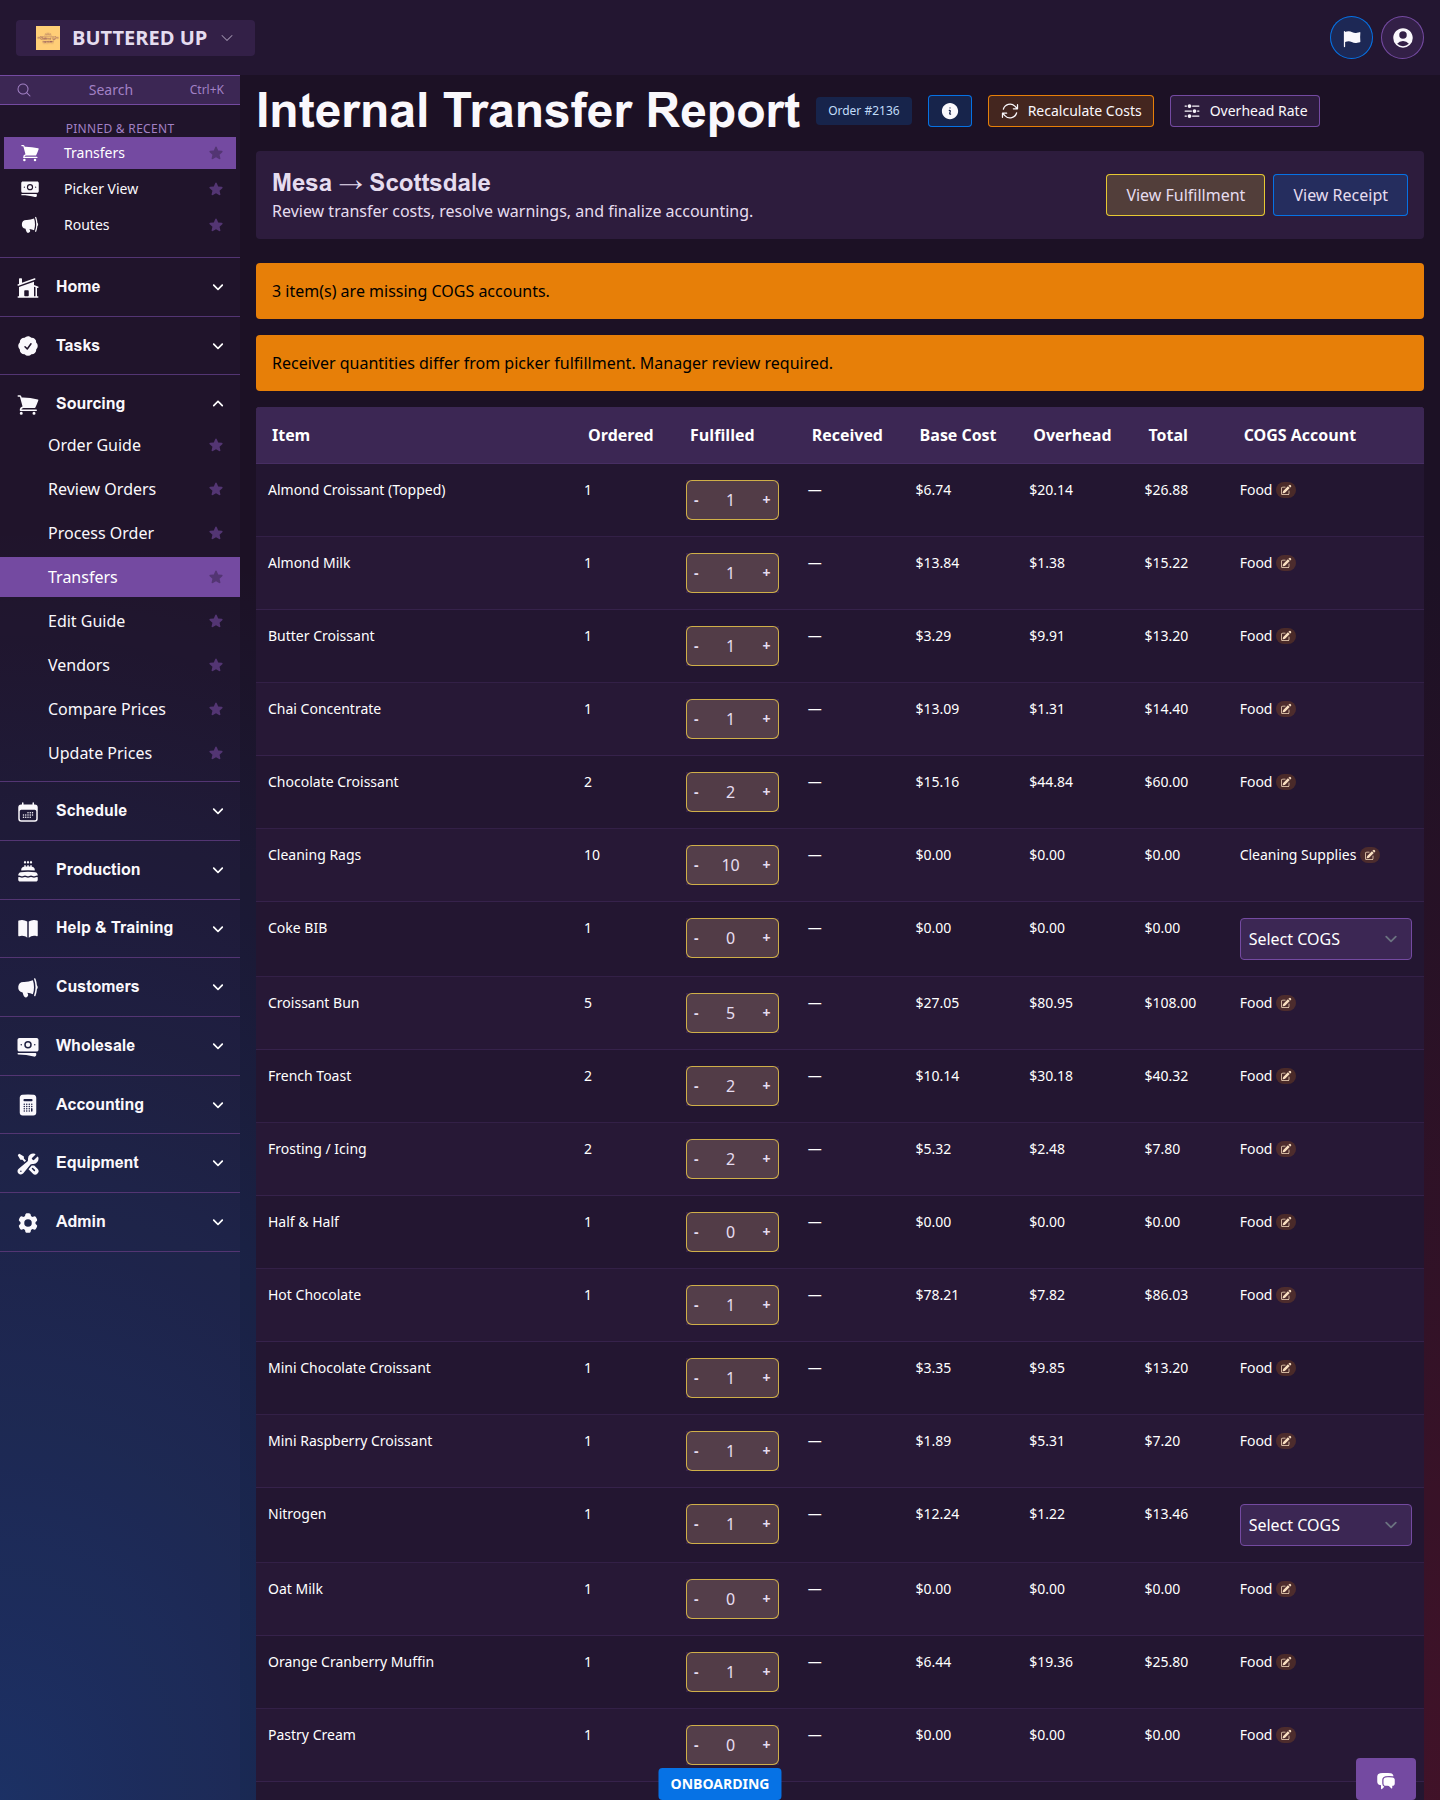The height and width of the screenshot is (1800, 1440).
Task: Open the BUTTERED UP location dropdown
Action: coord(135,38)
